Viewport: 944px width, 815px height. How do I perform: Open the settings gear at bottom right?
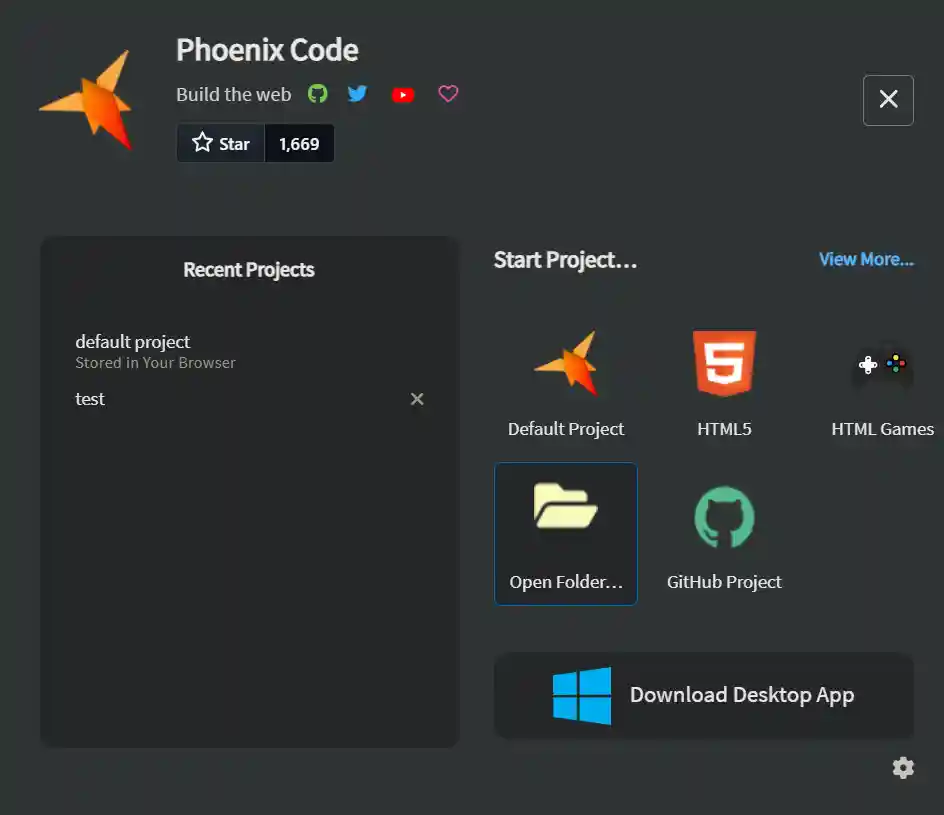pos(903,767)
